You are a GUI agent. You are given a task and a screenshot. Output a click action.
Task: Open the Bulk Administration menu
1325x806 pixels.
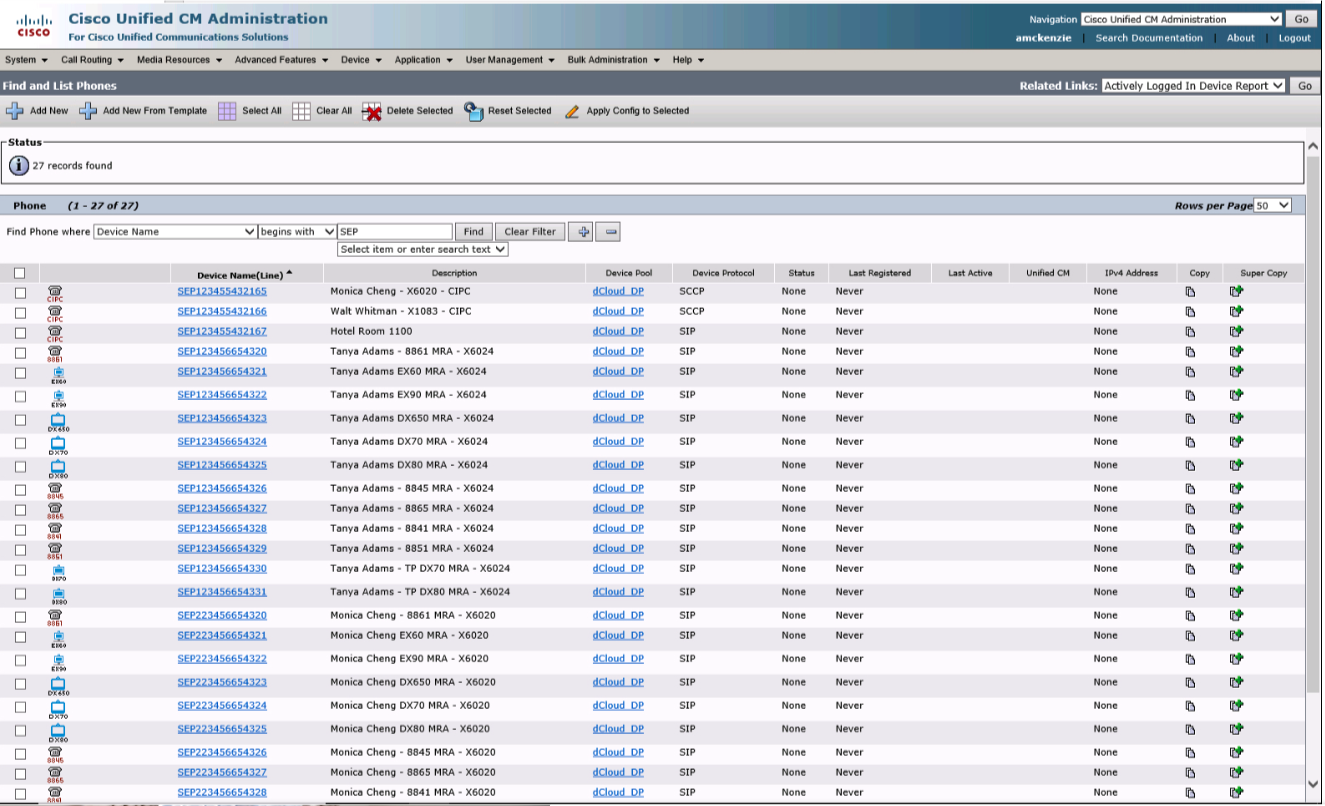613,60
